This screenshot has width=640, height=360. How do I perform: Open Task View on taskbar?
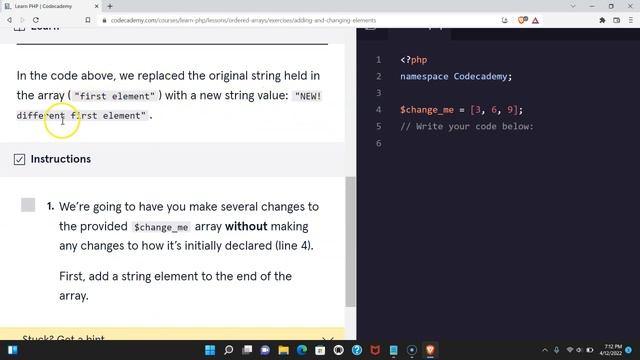click(x=247, y=350)
